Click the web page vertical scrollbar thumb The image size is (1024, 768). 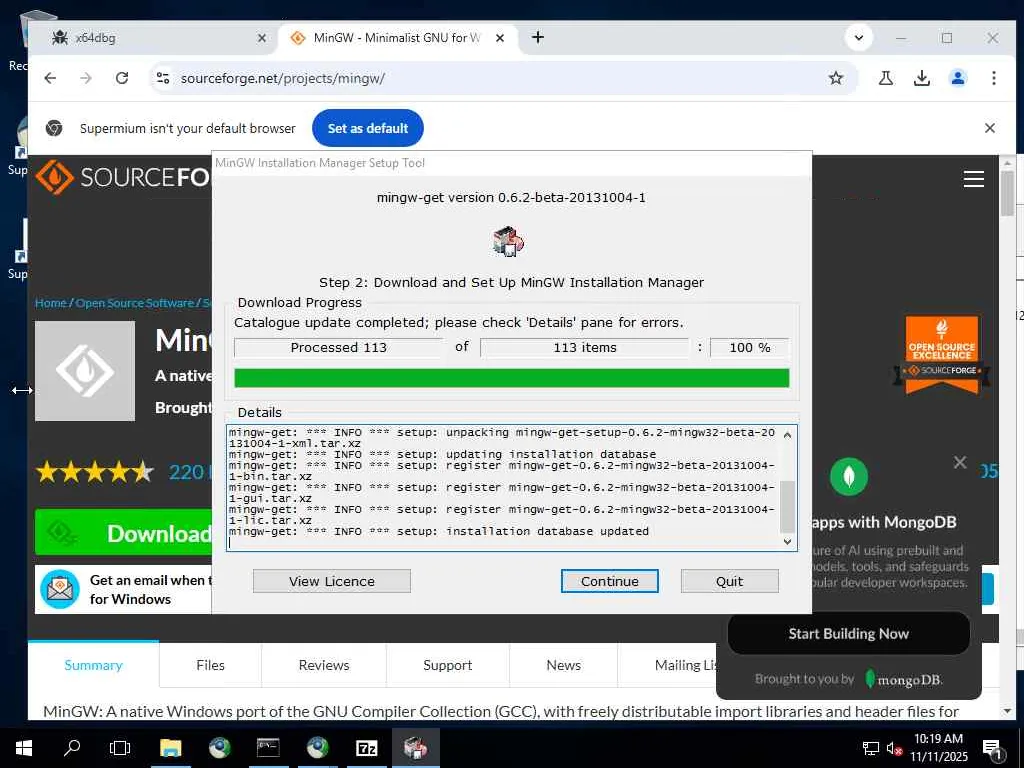tap(1006, 193)
